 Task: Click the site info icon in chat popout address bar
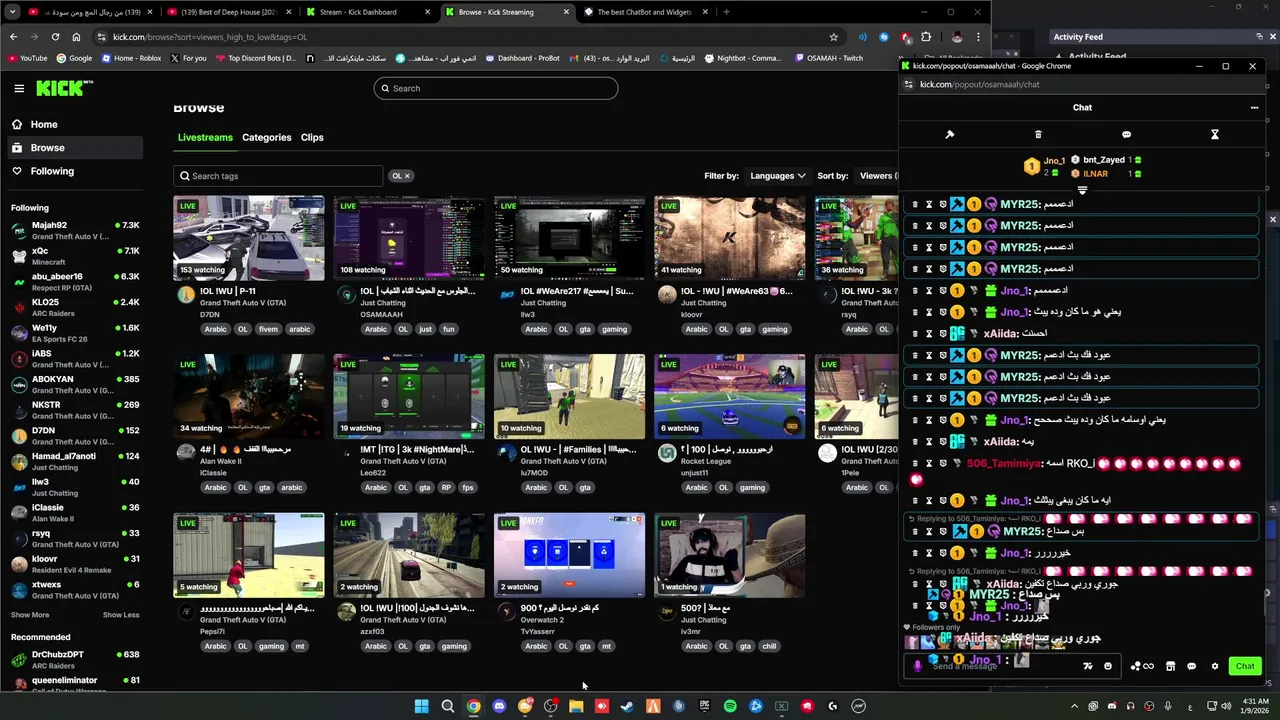point(909,84)
